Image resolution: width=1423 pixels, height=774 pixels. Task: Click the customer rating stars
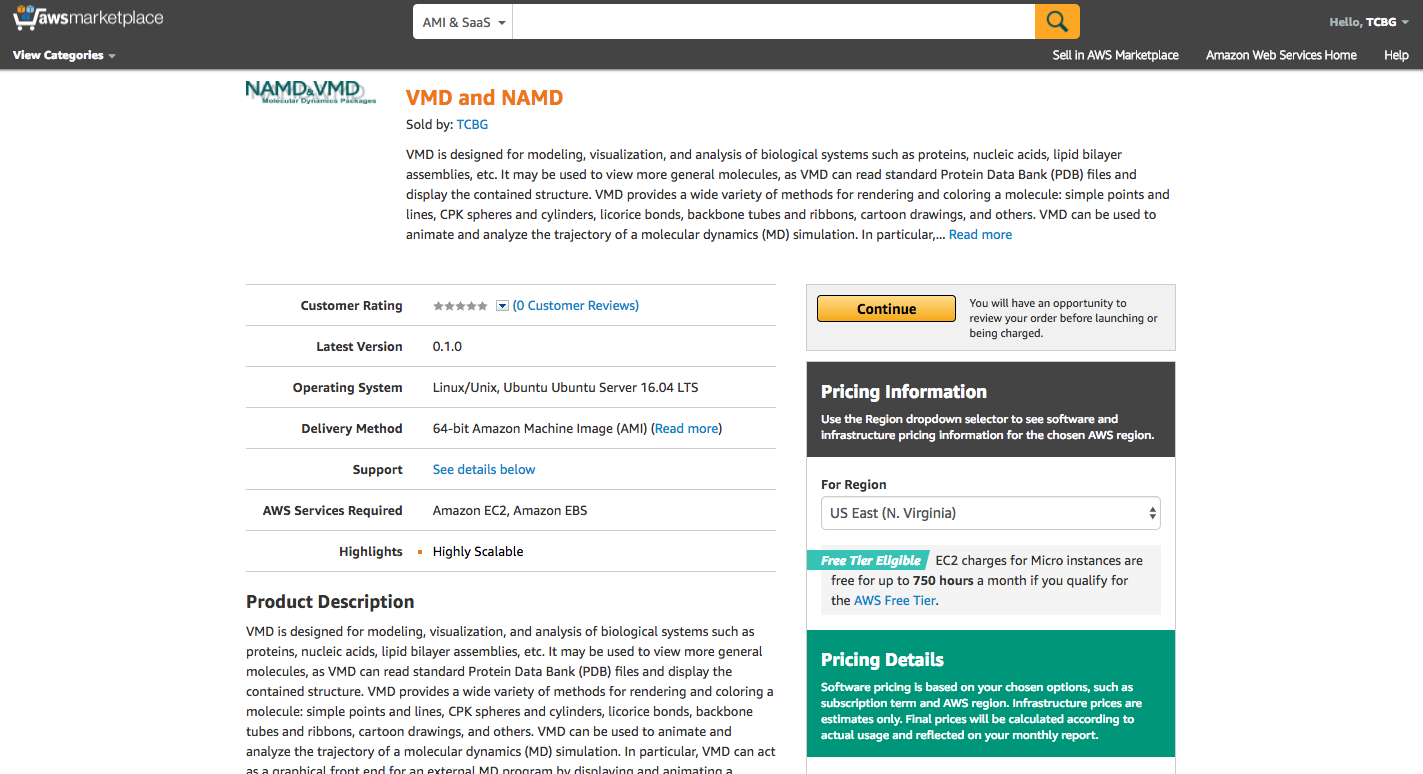(460, 306)
